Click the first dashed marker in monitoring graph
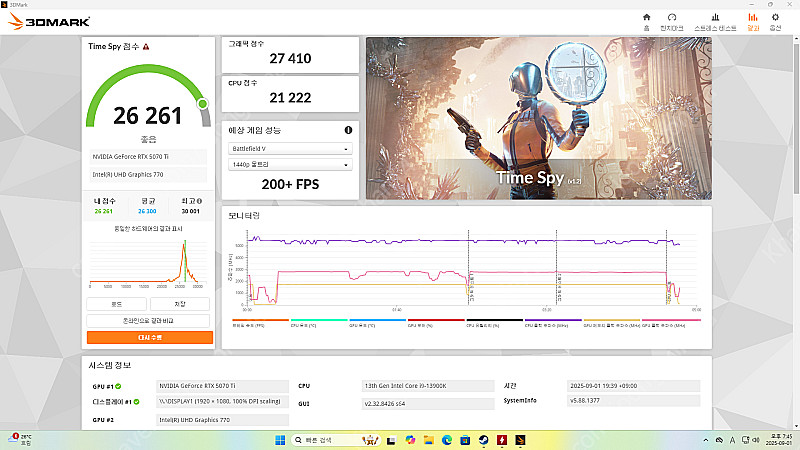 pyautogui.click(x=468, y=267)
